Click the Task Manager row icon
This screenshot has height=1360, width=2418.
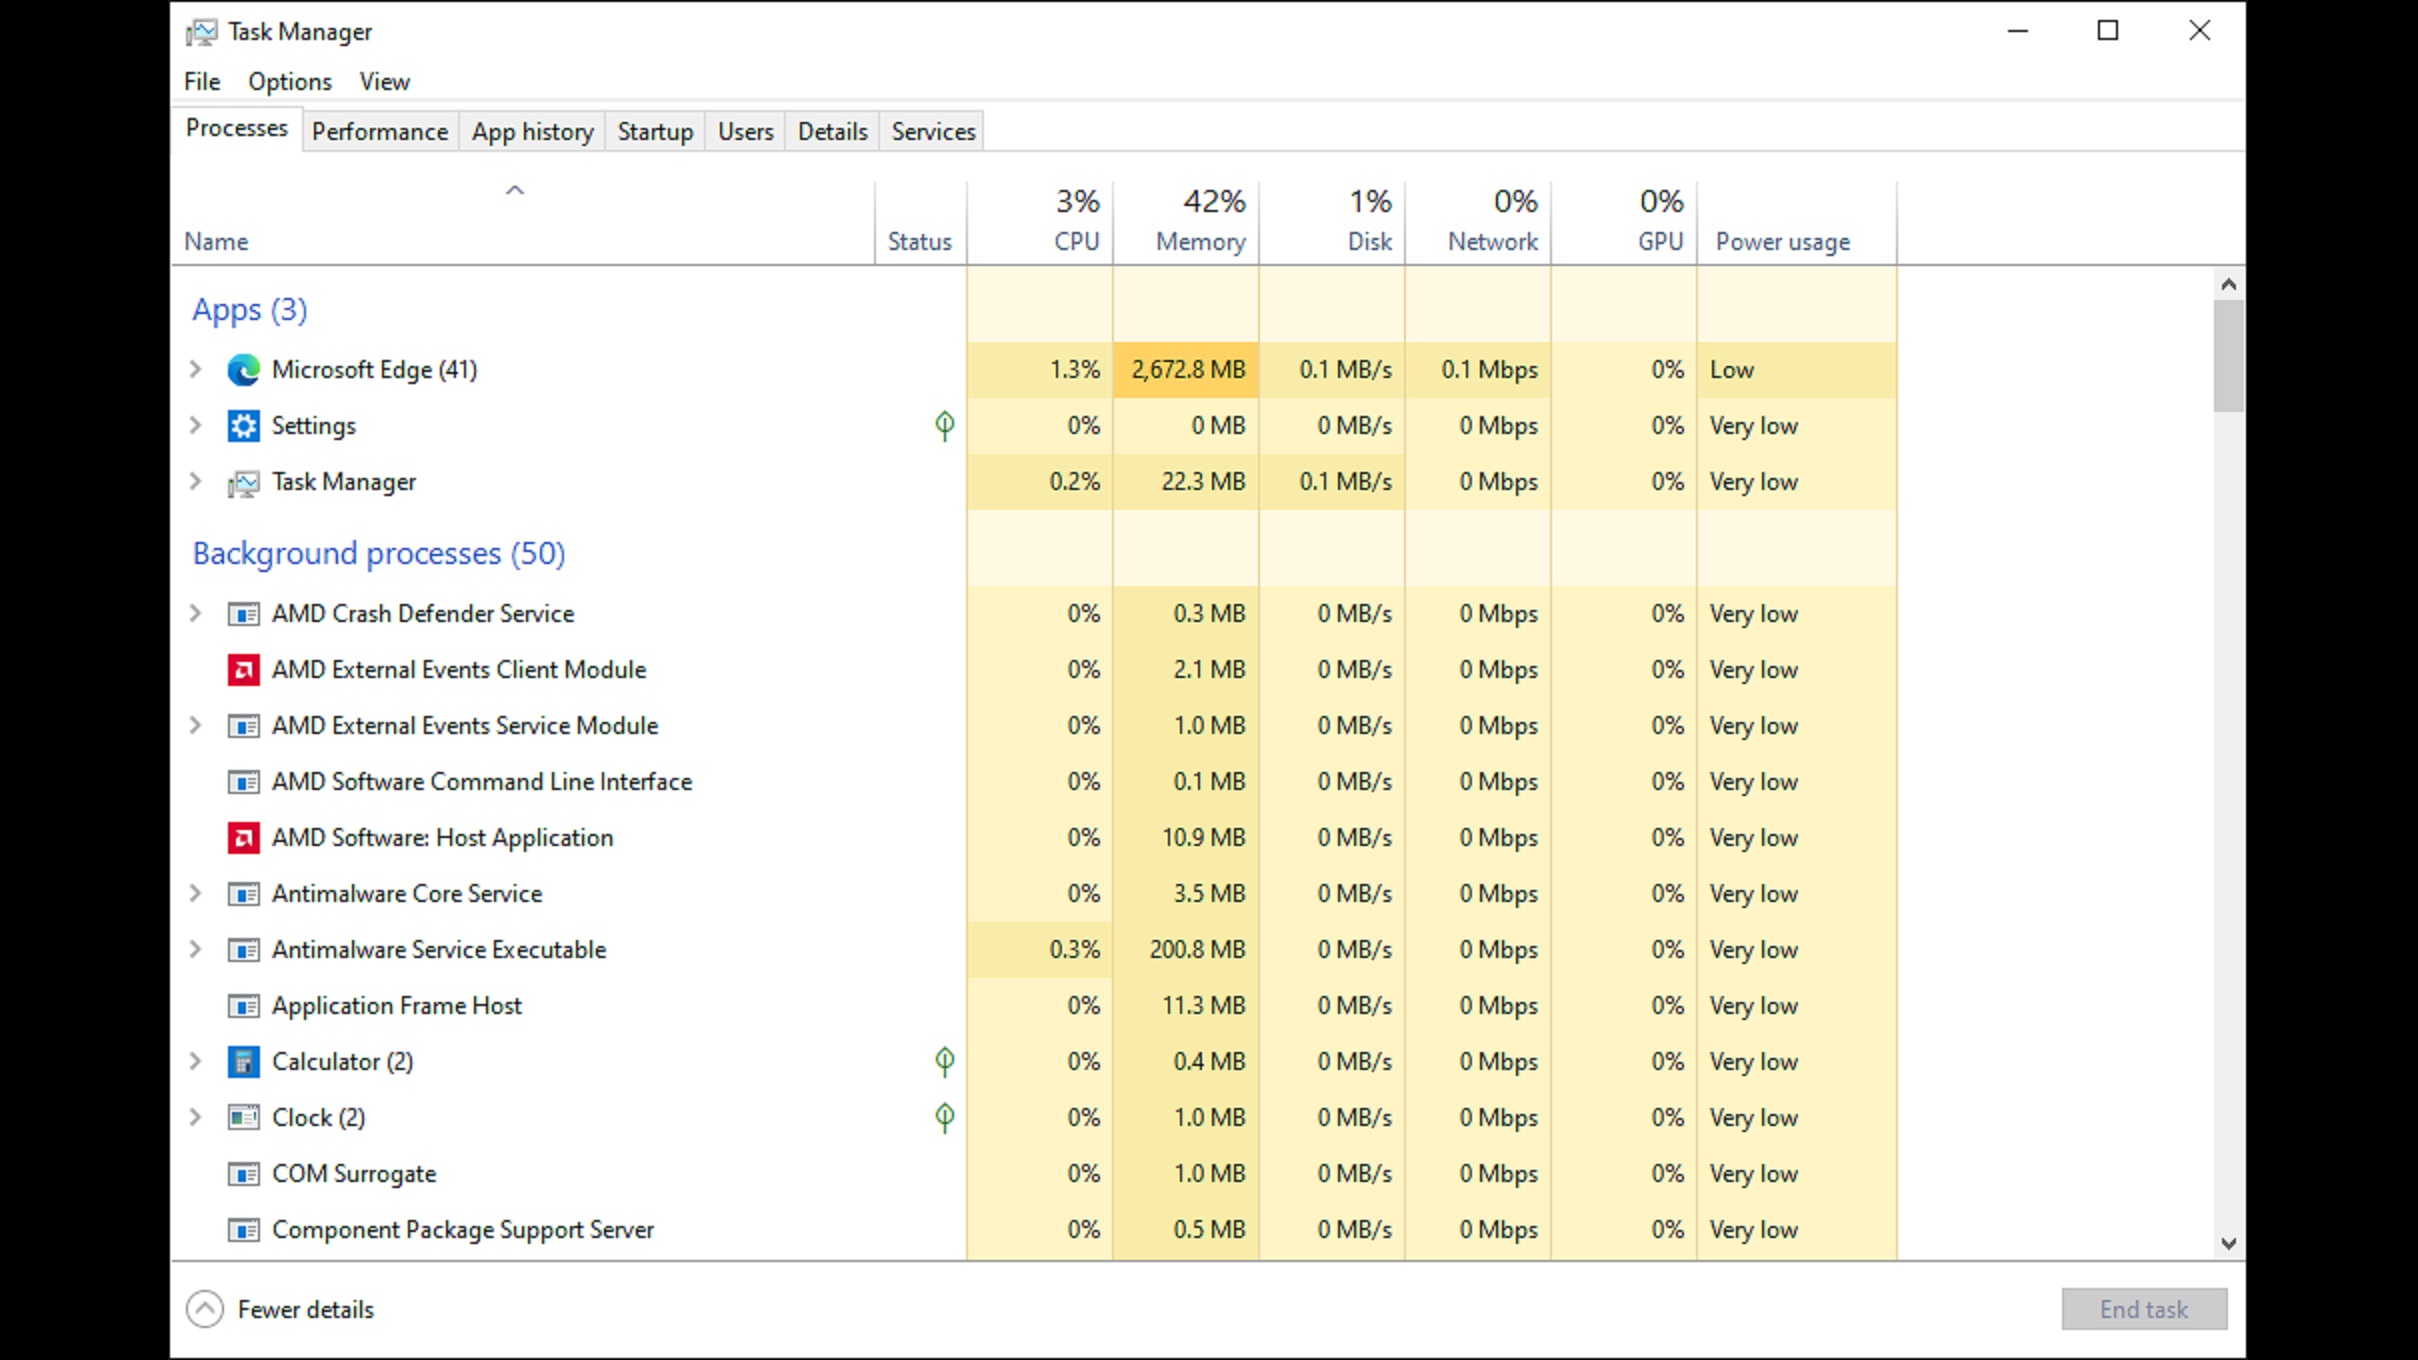point(243,483)
